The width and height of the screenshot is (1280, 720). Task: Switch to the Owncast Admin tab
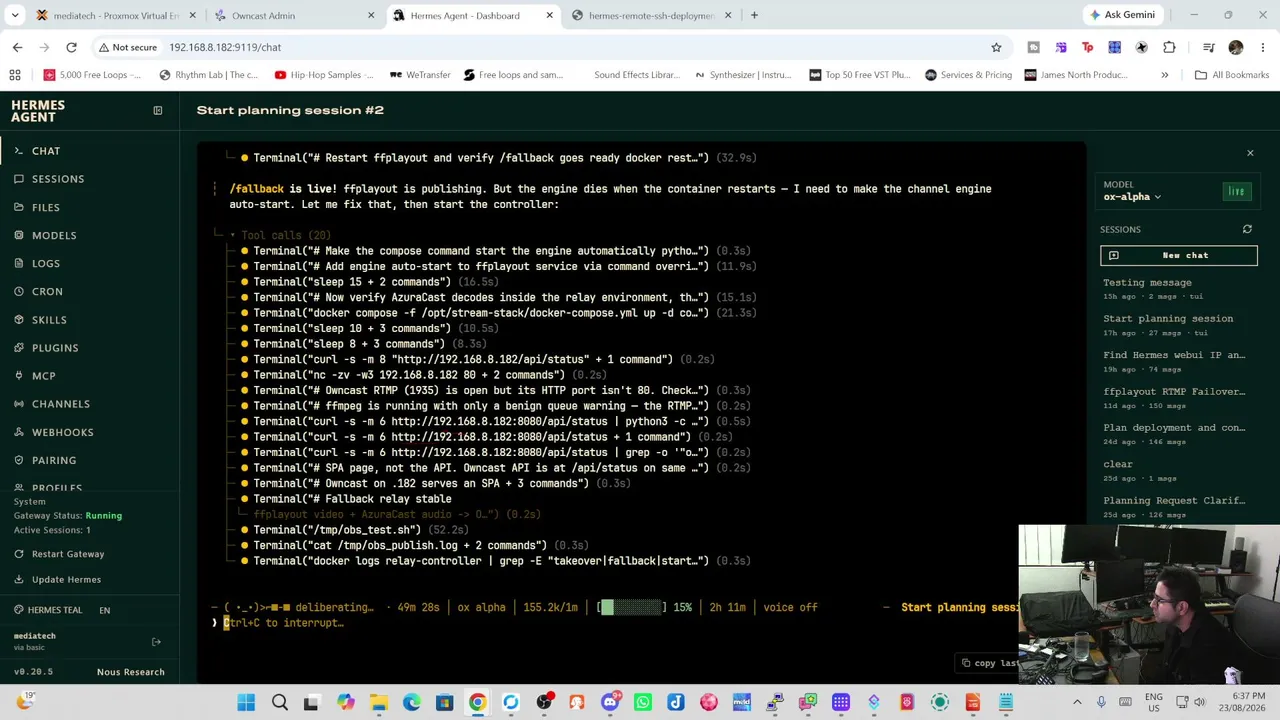tap(292, 15)
